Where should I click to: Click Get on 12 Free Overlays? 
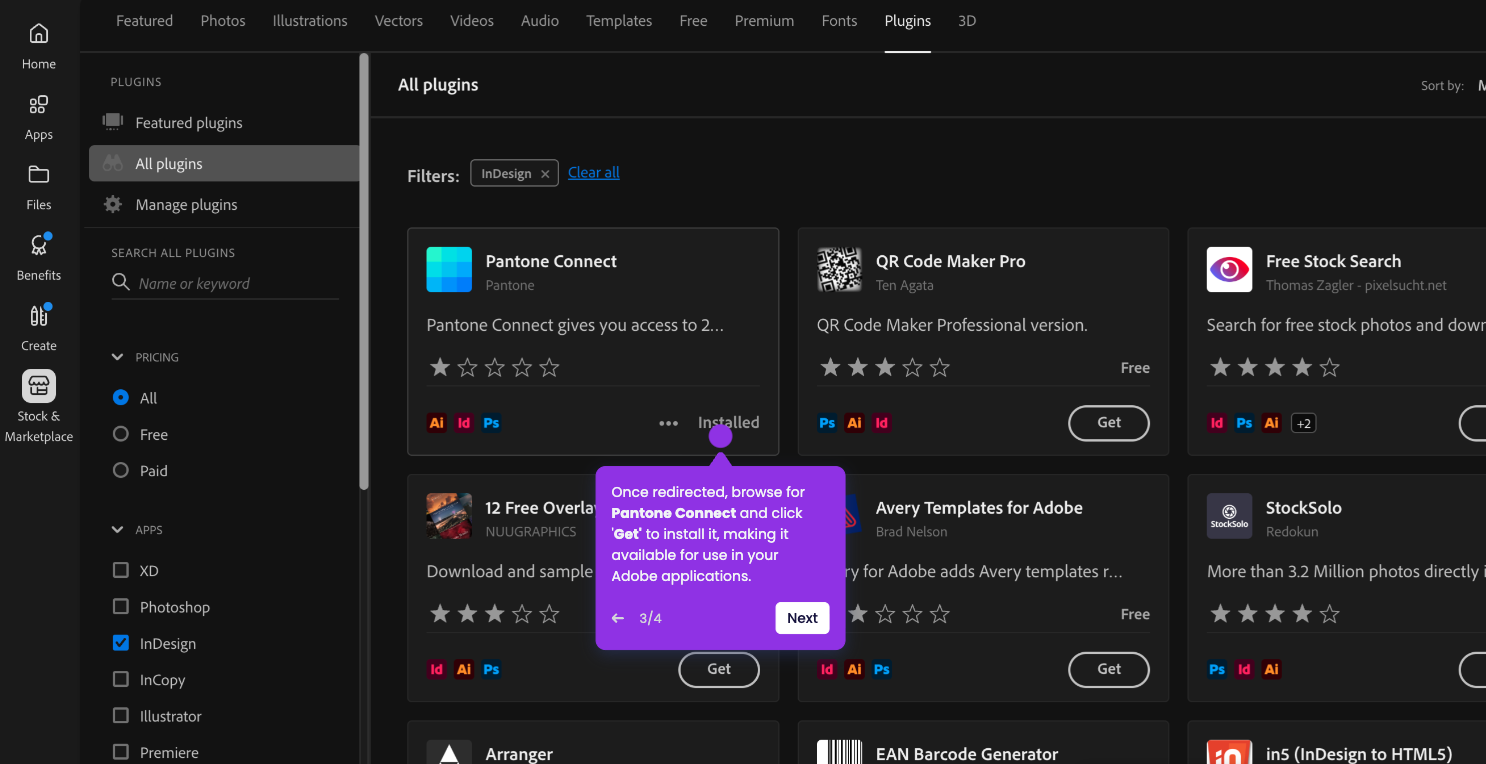point(719,669)
